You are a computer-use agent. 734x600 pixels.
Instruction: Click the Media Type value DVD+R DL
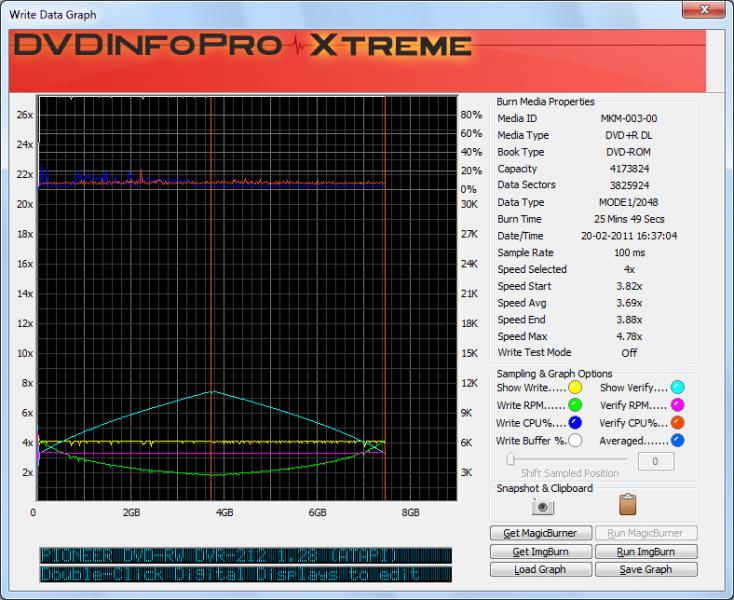628,135
